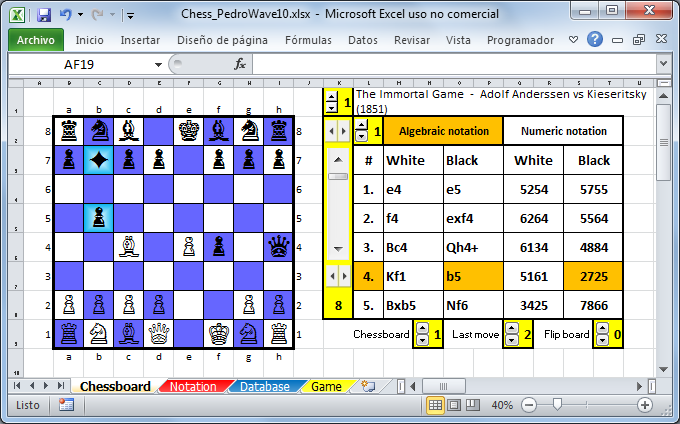The width and height of the screenshot is (680, 424).
Task: Toggle the Flip board spinner
Action: [602, 334]
